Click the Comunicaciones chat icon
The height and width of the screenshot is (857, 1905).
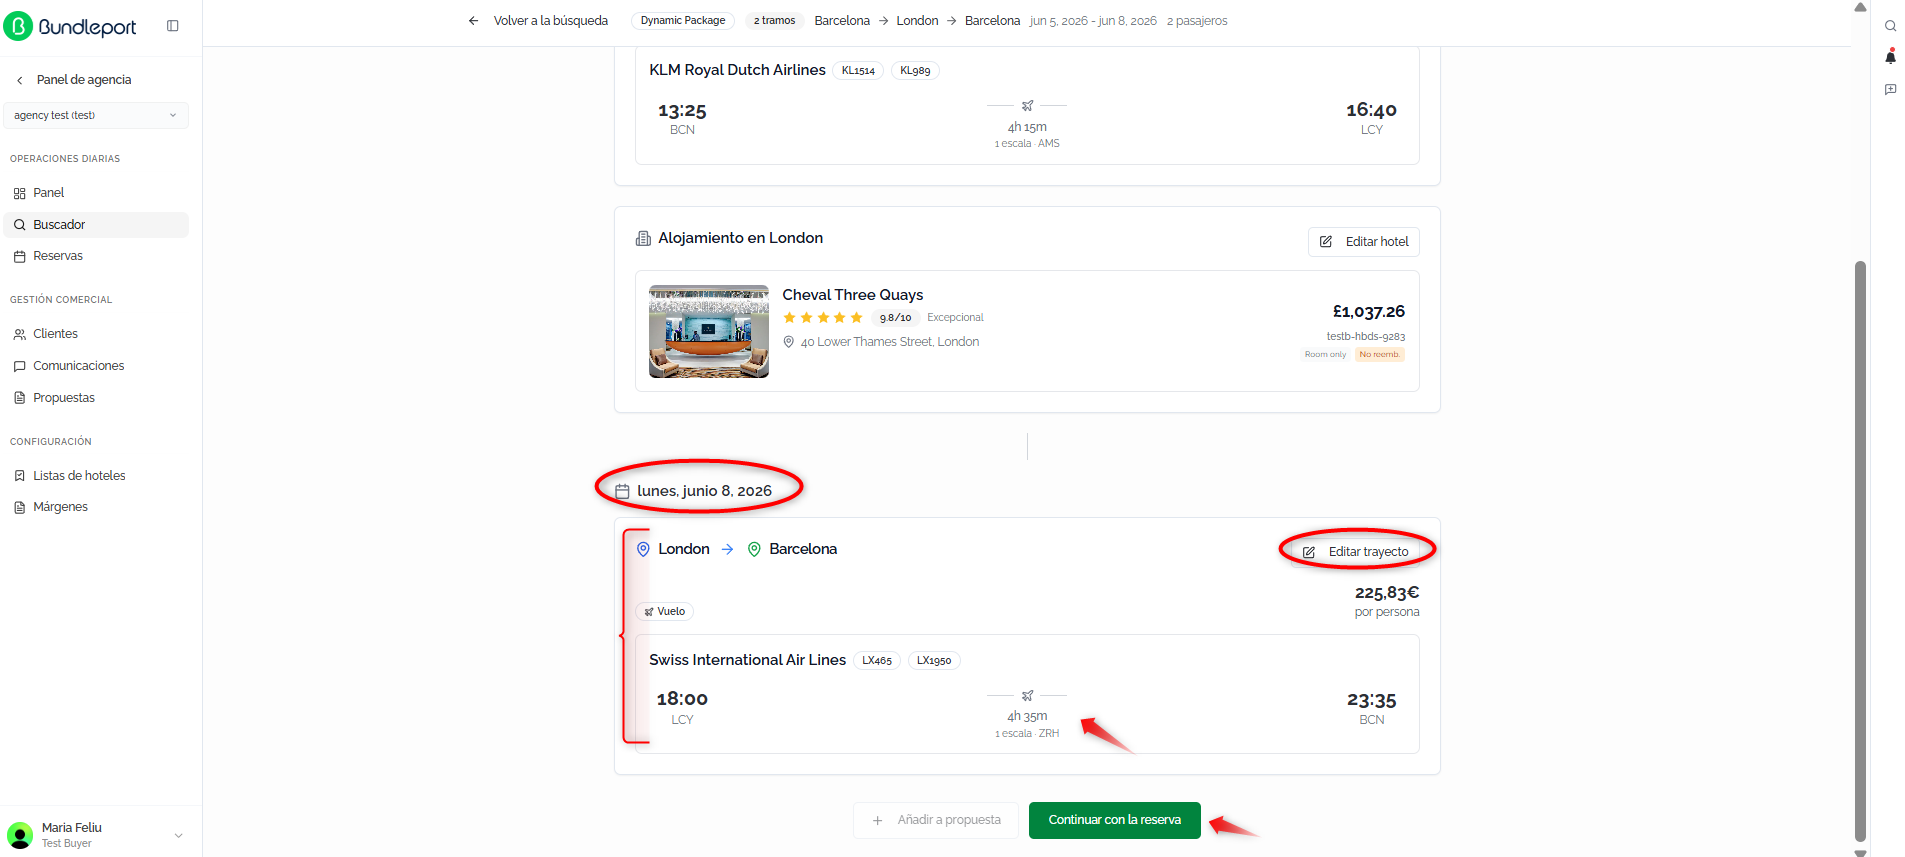20,366
